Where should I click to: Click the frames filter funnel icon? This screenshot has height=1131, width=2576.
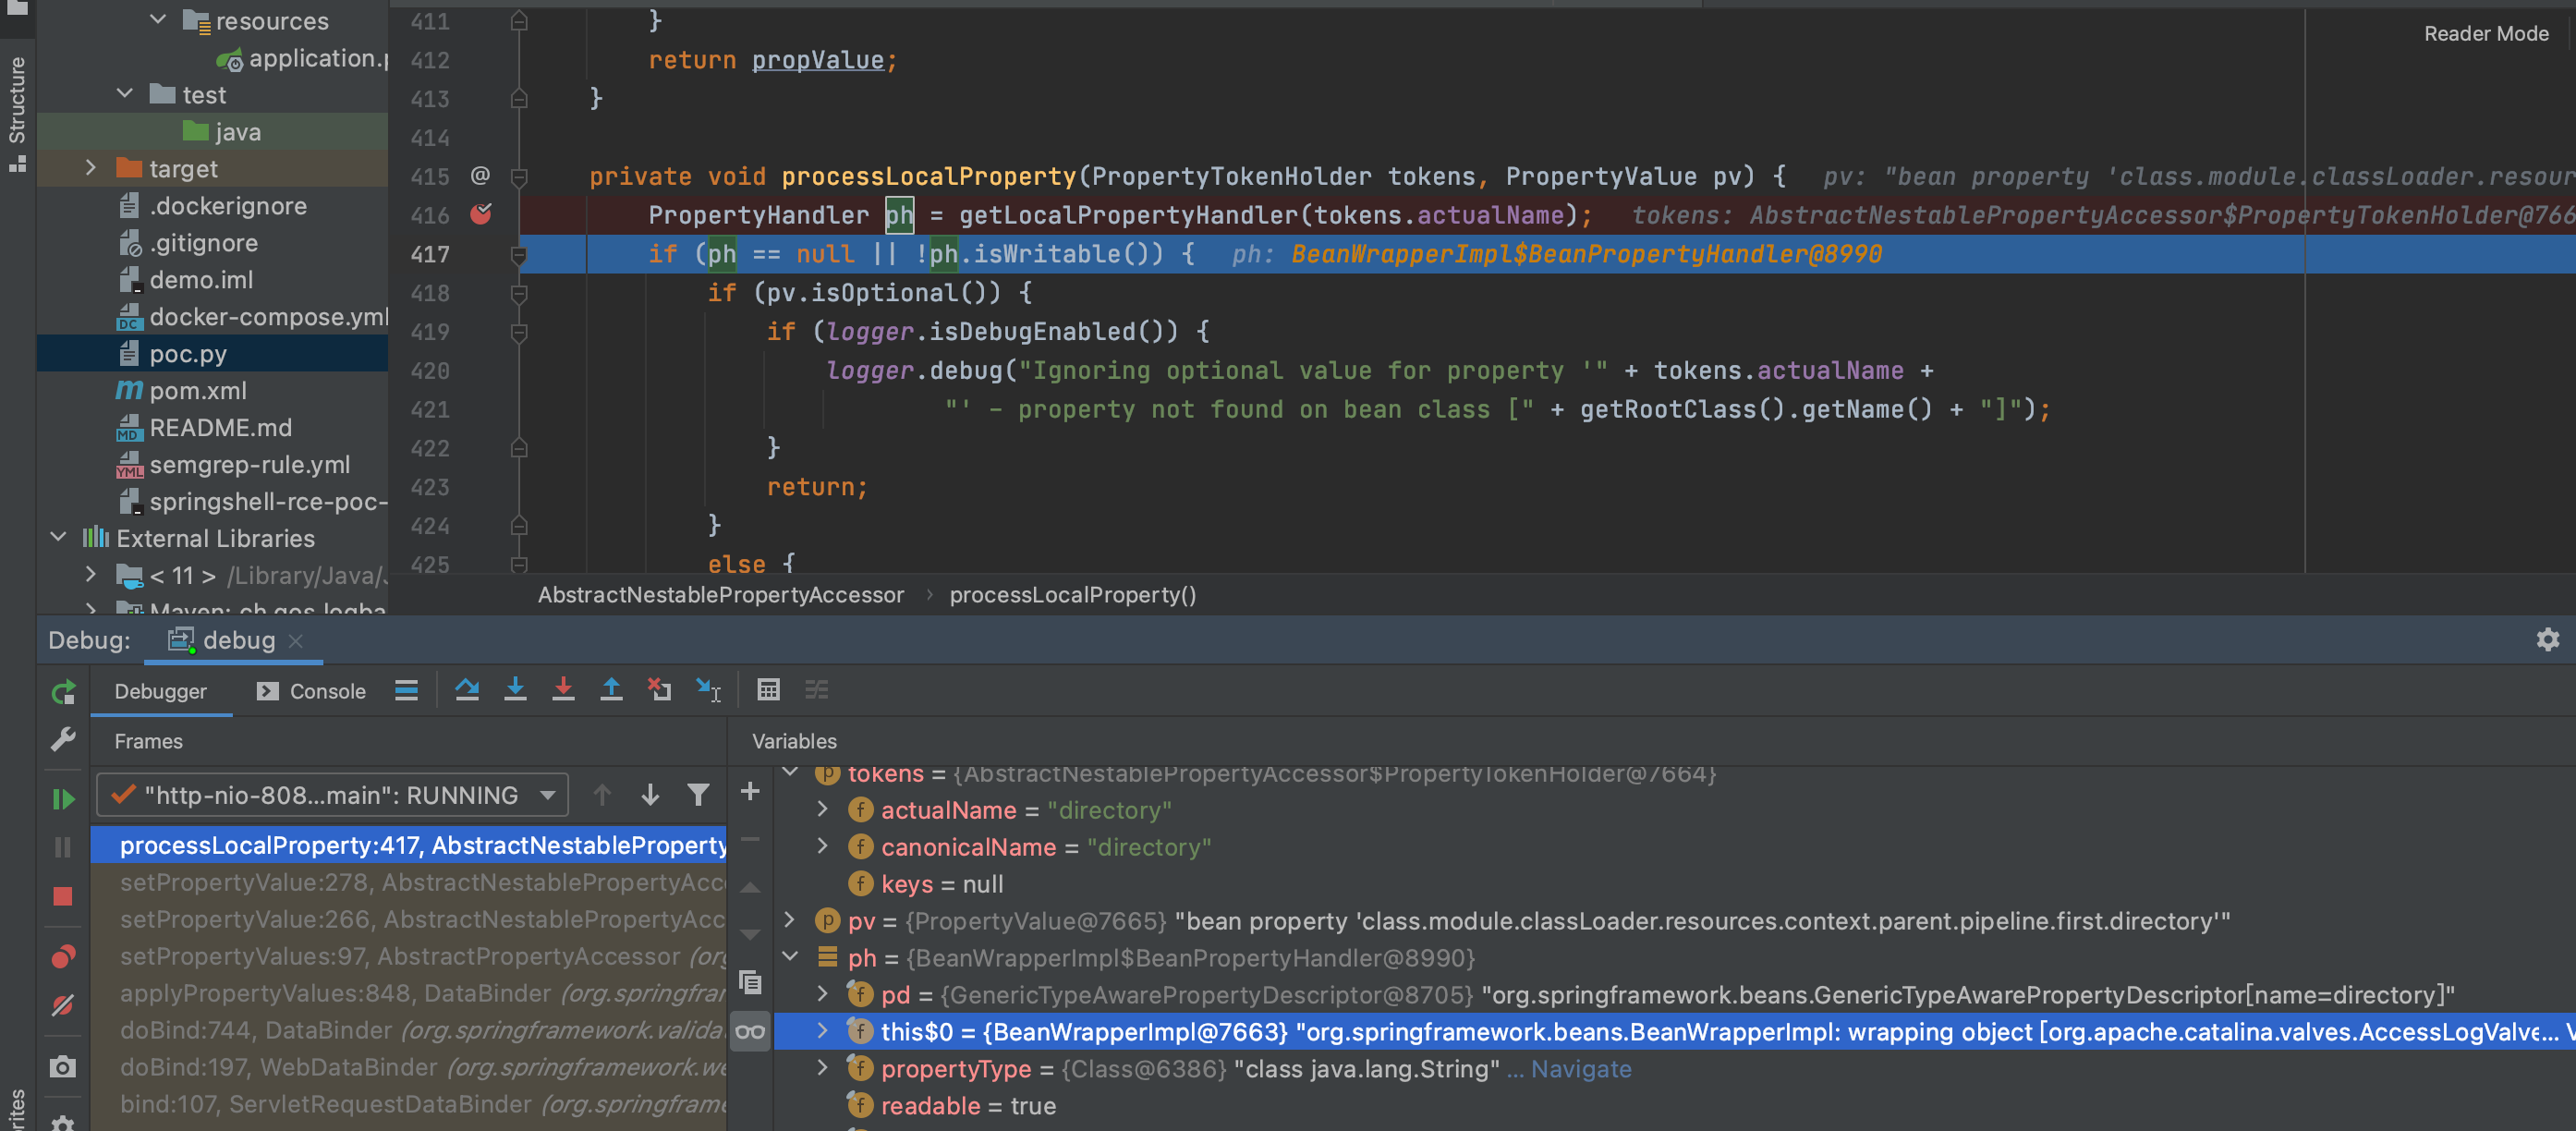point(698,795)
